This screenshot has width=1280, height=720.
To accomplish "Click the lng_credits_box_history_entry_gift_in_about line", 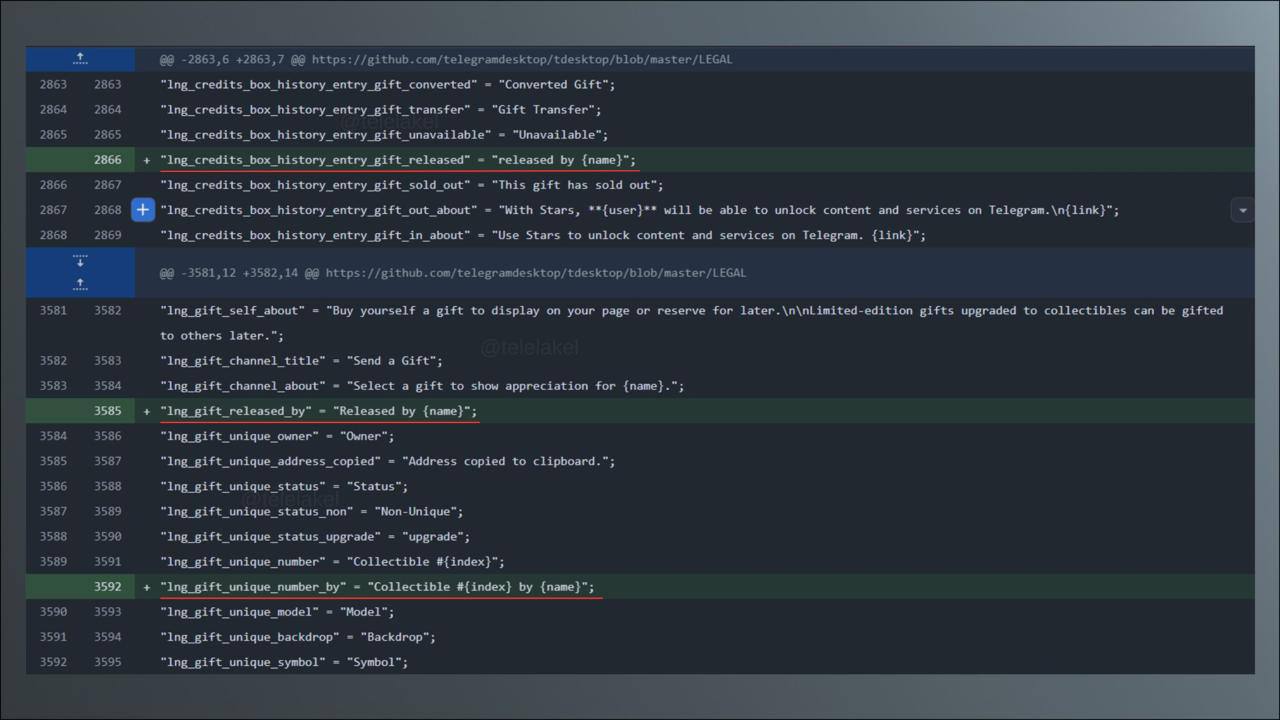I will pyautogui.click(x=543, y=235).
